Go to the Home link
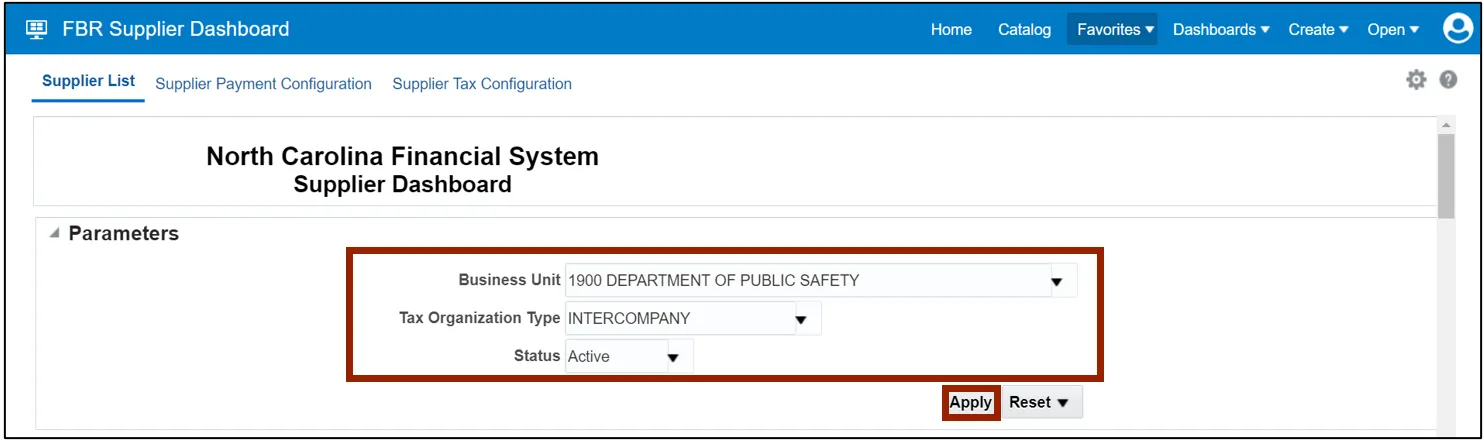 tap(951, 30)
